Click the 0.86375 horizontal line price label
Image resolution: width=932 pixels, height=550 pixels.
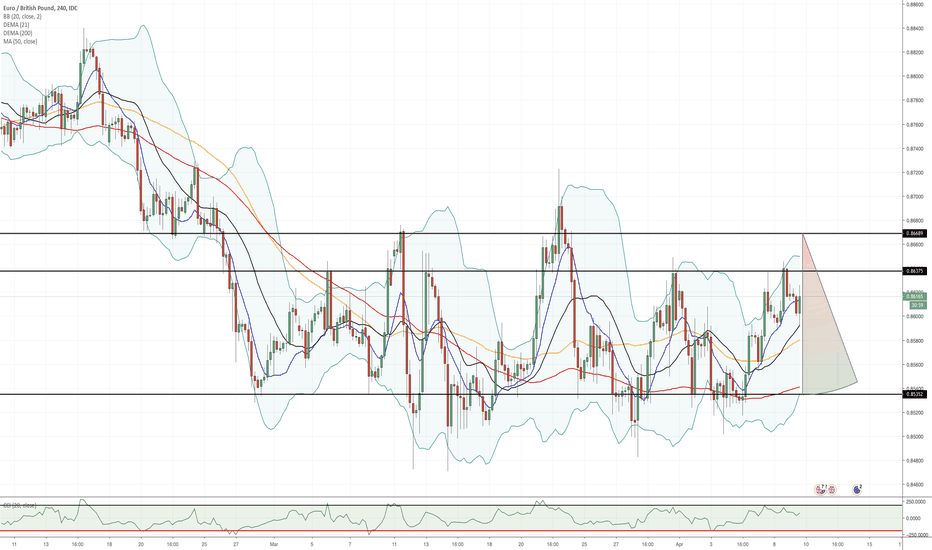pyautogui.click(x=914, y=271)
